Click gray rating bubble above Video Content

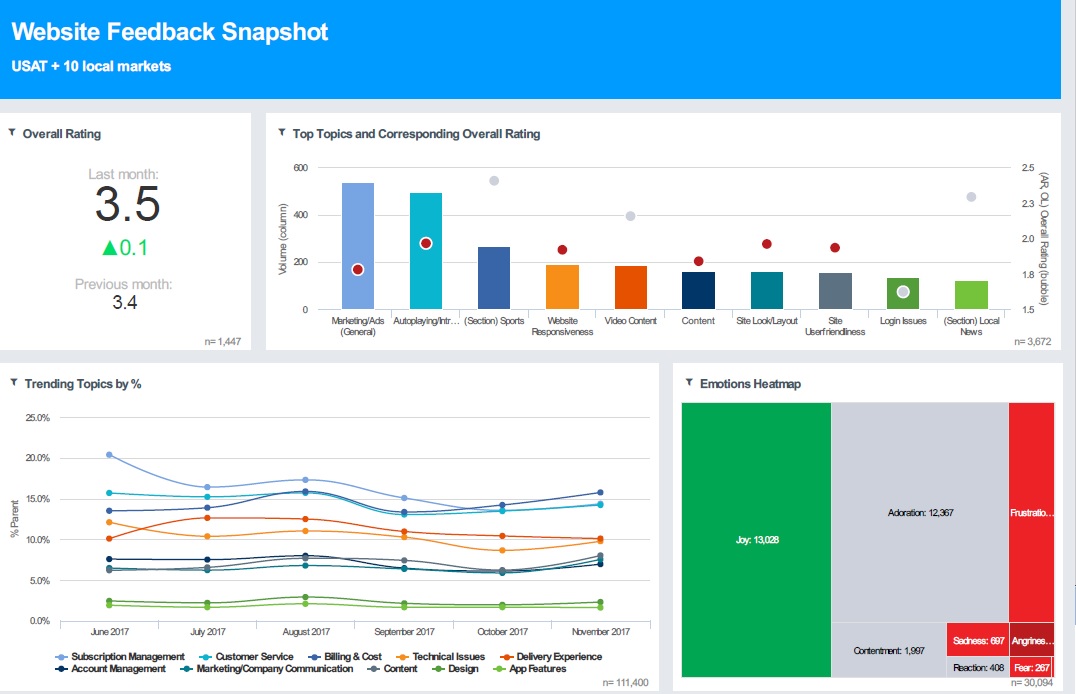click(x=631, y=216)
